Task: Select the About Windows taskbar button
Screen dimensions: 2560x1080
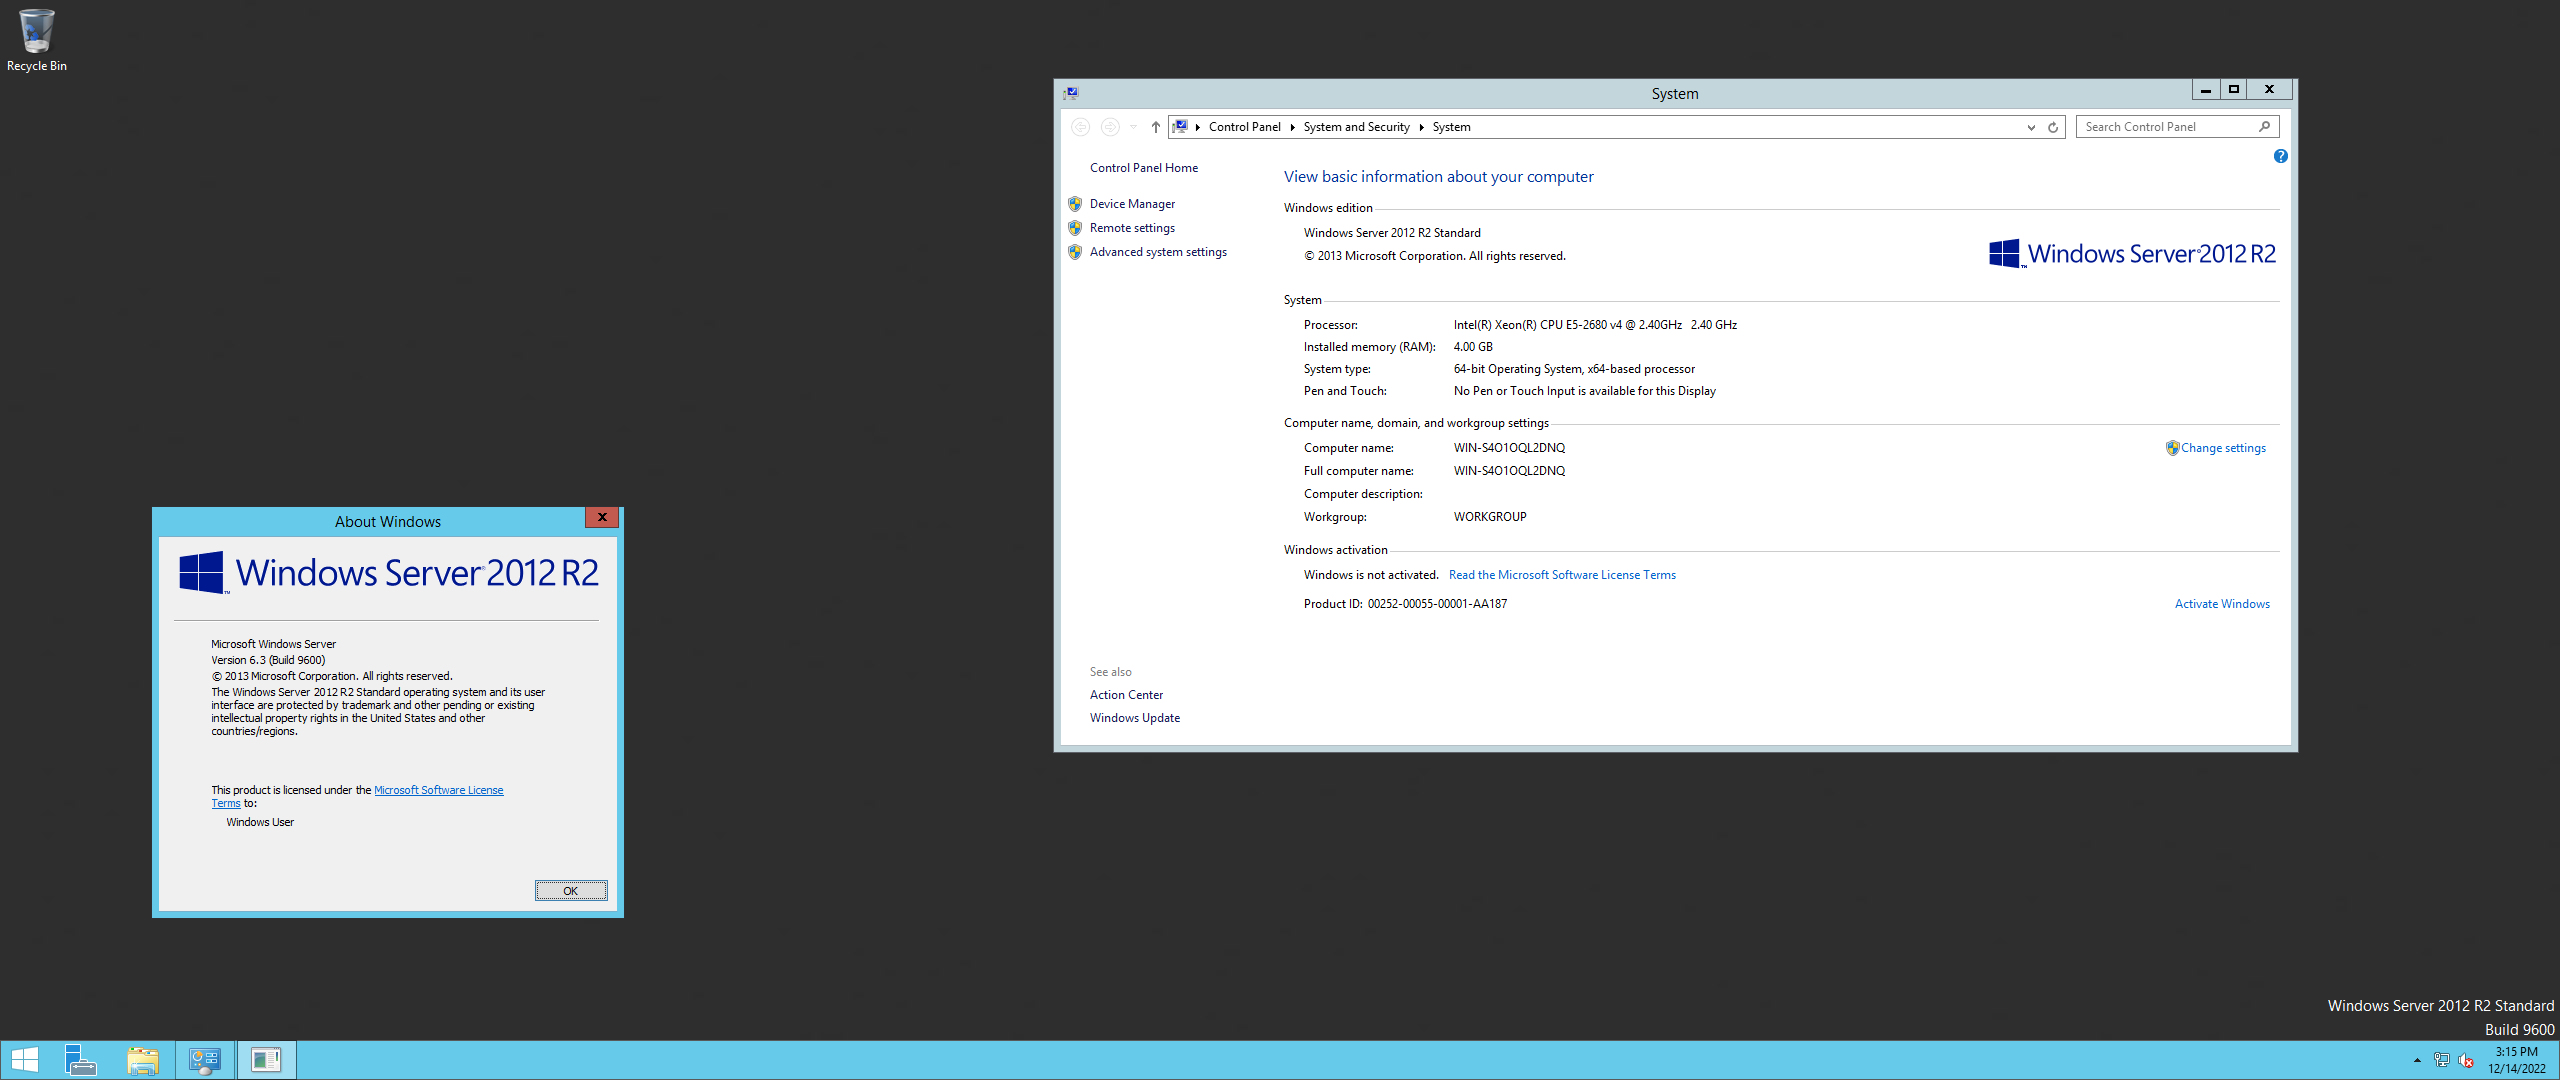Action: [x=266, y=1060]
